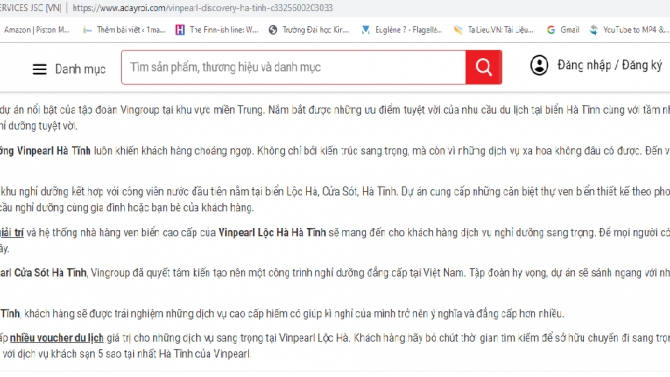Open the Thêm bài viết bookmark
670x377 pixels.
[124, 30]
